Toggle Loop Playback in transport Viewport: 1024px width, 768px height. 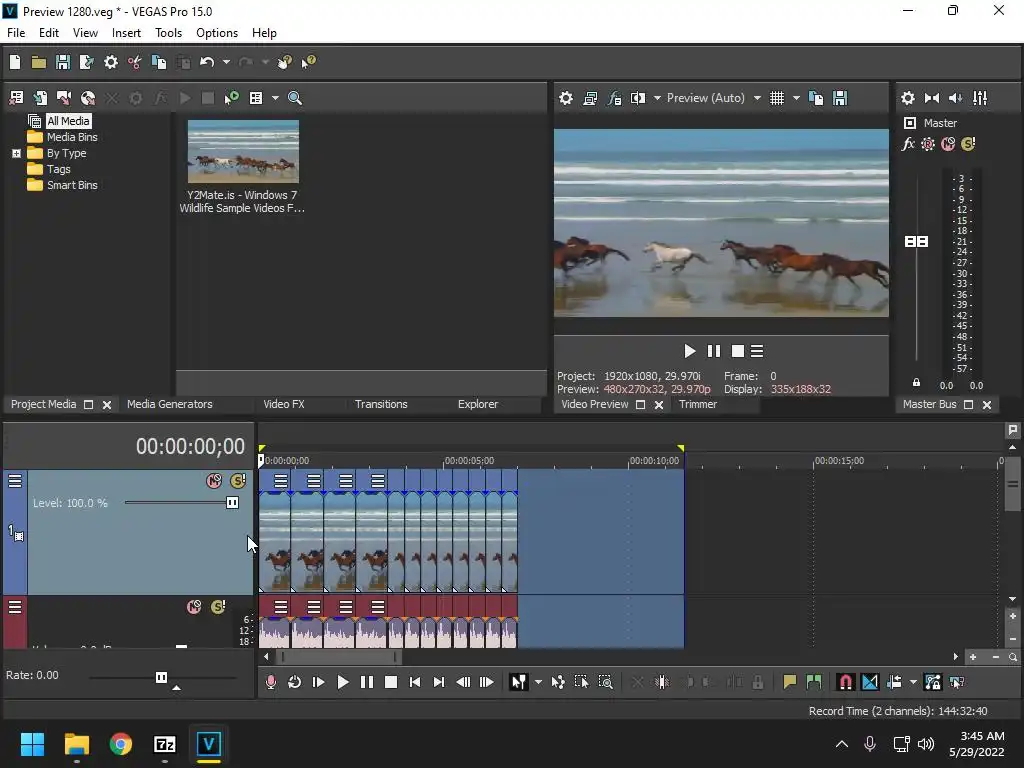[295, 682]
